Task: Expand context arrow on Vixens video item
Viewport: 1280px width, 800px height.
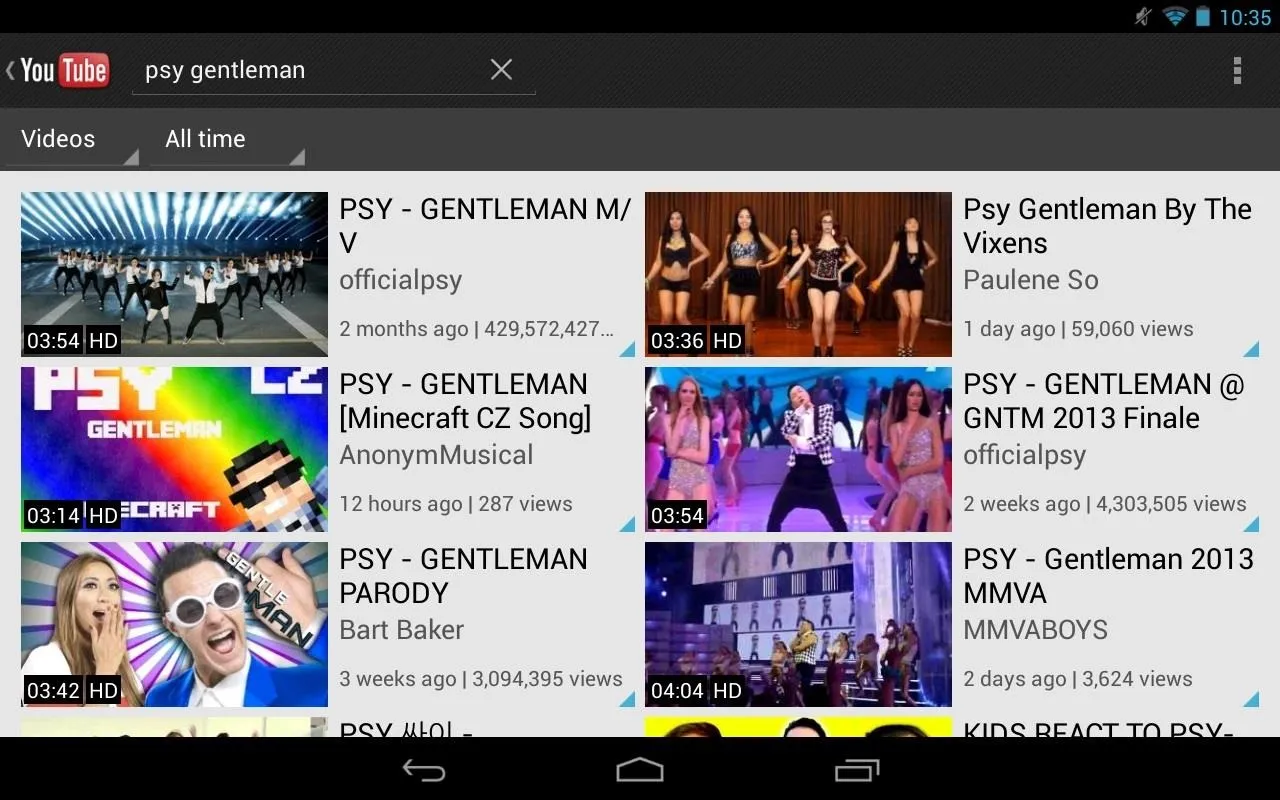Action: pos(1251,349)
